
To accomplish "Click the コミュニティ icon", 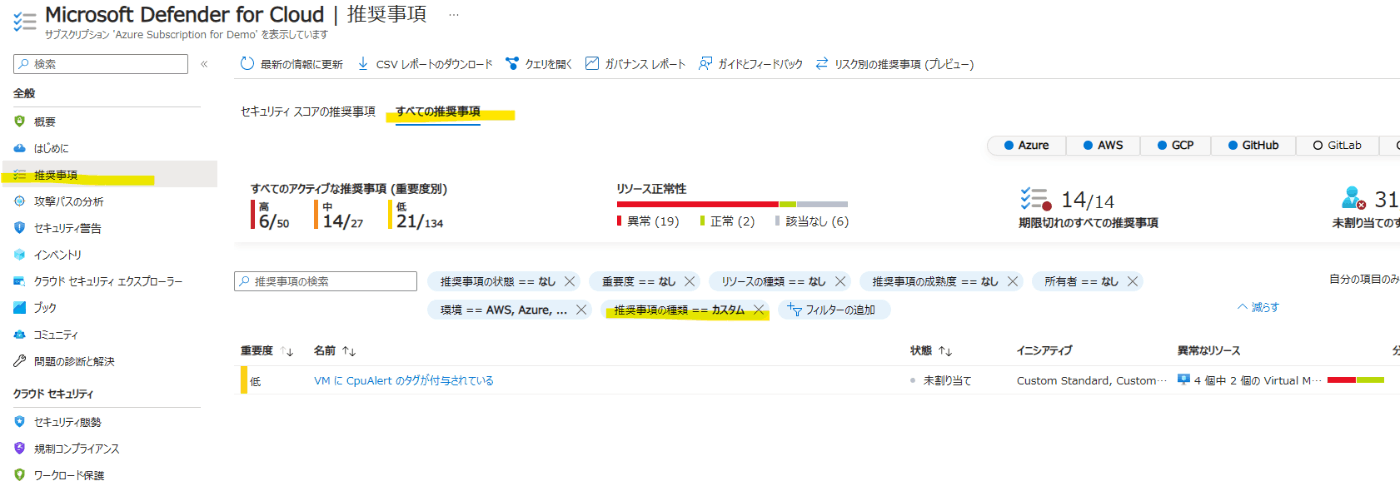I will (x=20, y=335).
